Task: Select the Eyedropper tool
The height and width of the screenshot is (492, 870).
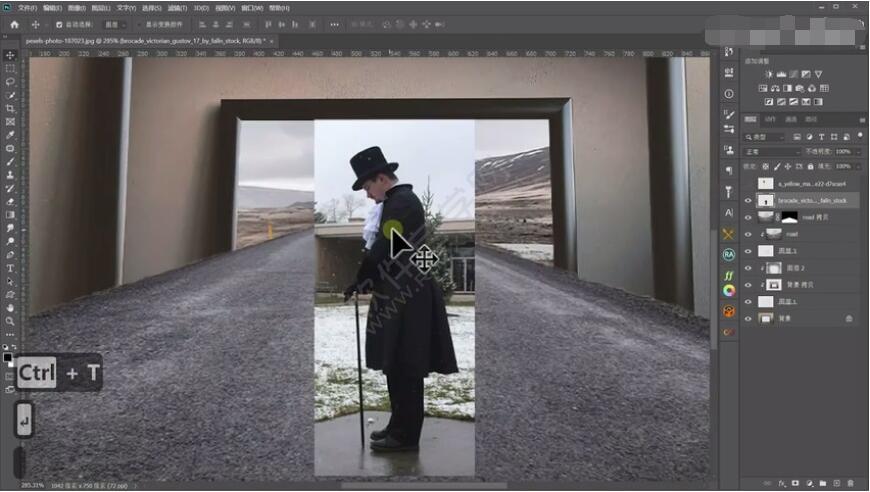Action: [10, 135]
